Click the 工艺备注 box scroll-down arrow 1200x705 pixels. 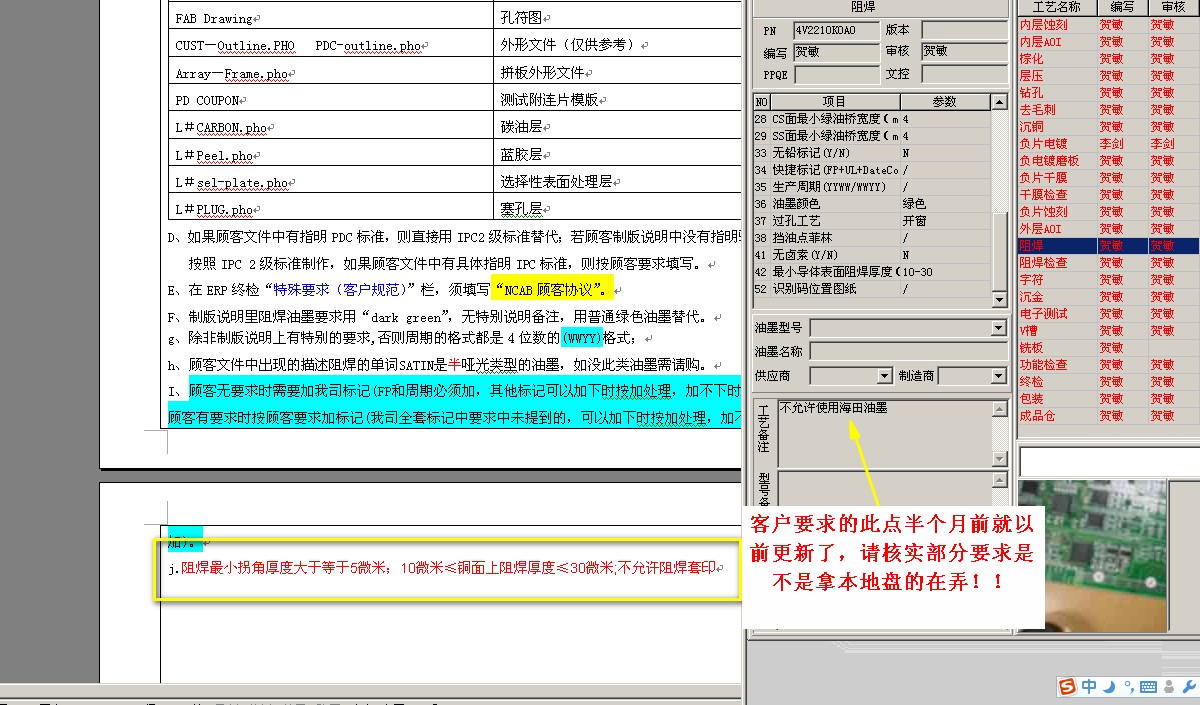coord(999,458)
